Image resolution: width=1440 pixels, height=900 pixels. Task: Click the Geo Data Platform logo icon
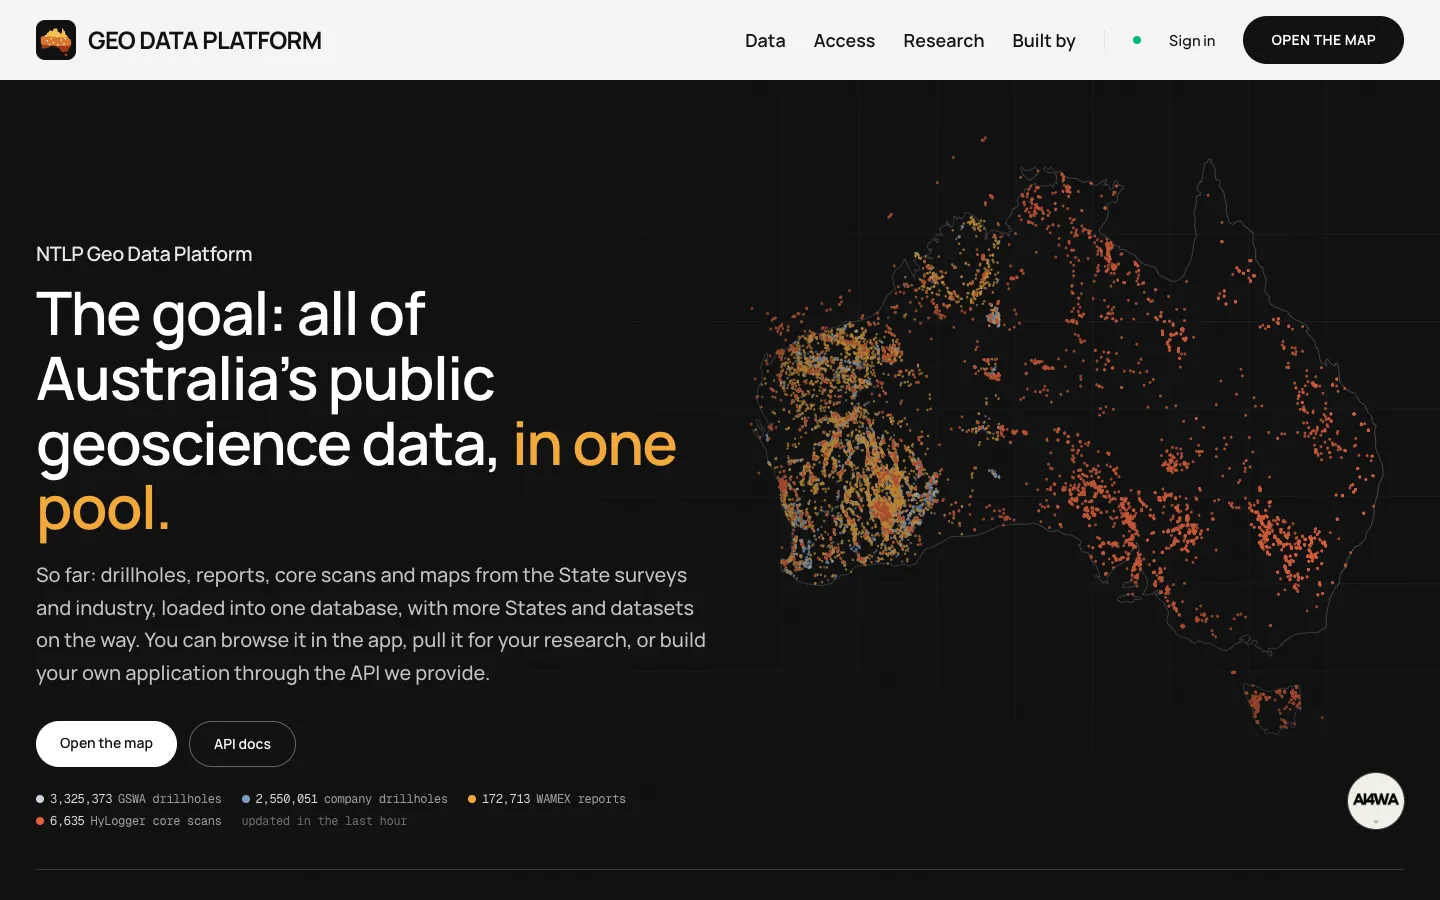click(56, 40)
